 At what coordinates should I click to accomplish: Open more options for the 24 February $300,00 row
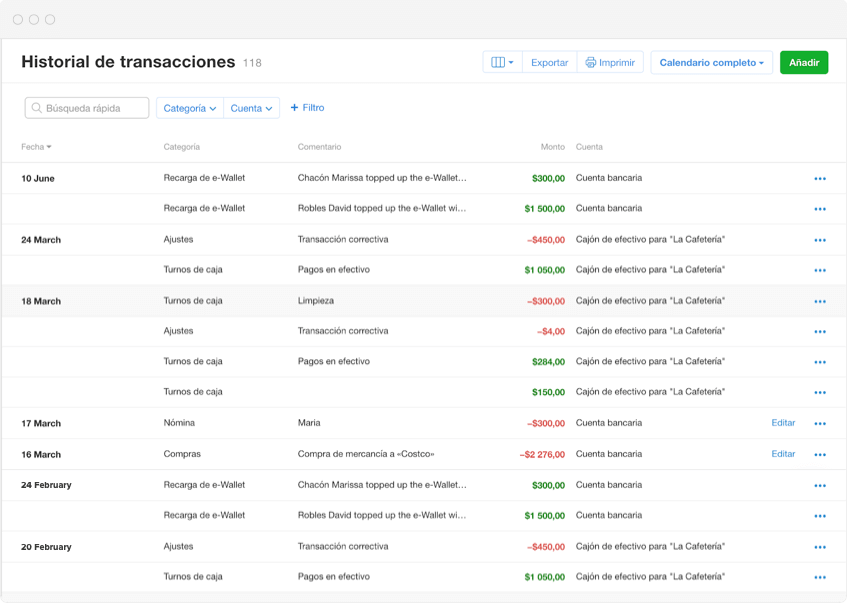(x=820, y=486)
